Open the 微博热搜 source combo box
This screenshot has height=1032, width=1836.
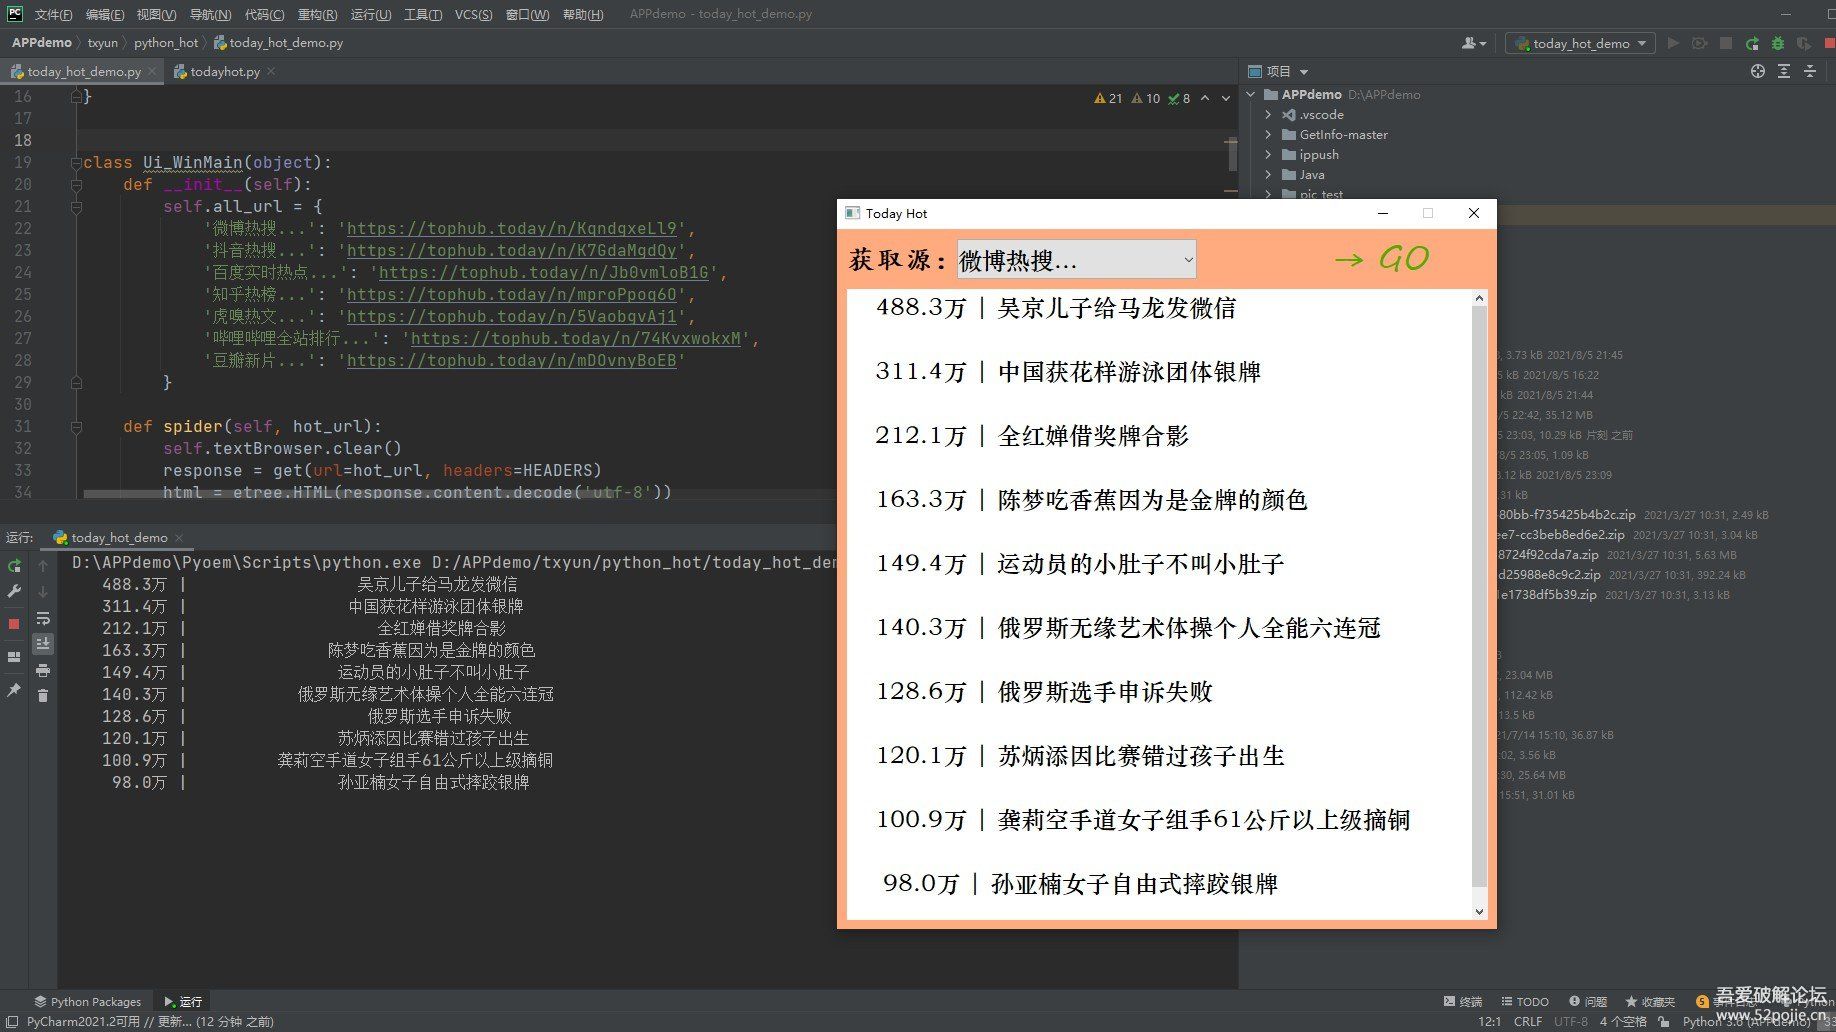(x=1076, y=260)
